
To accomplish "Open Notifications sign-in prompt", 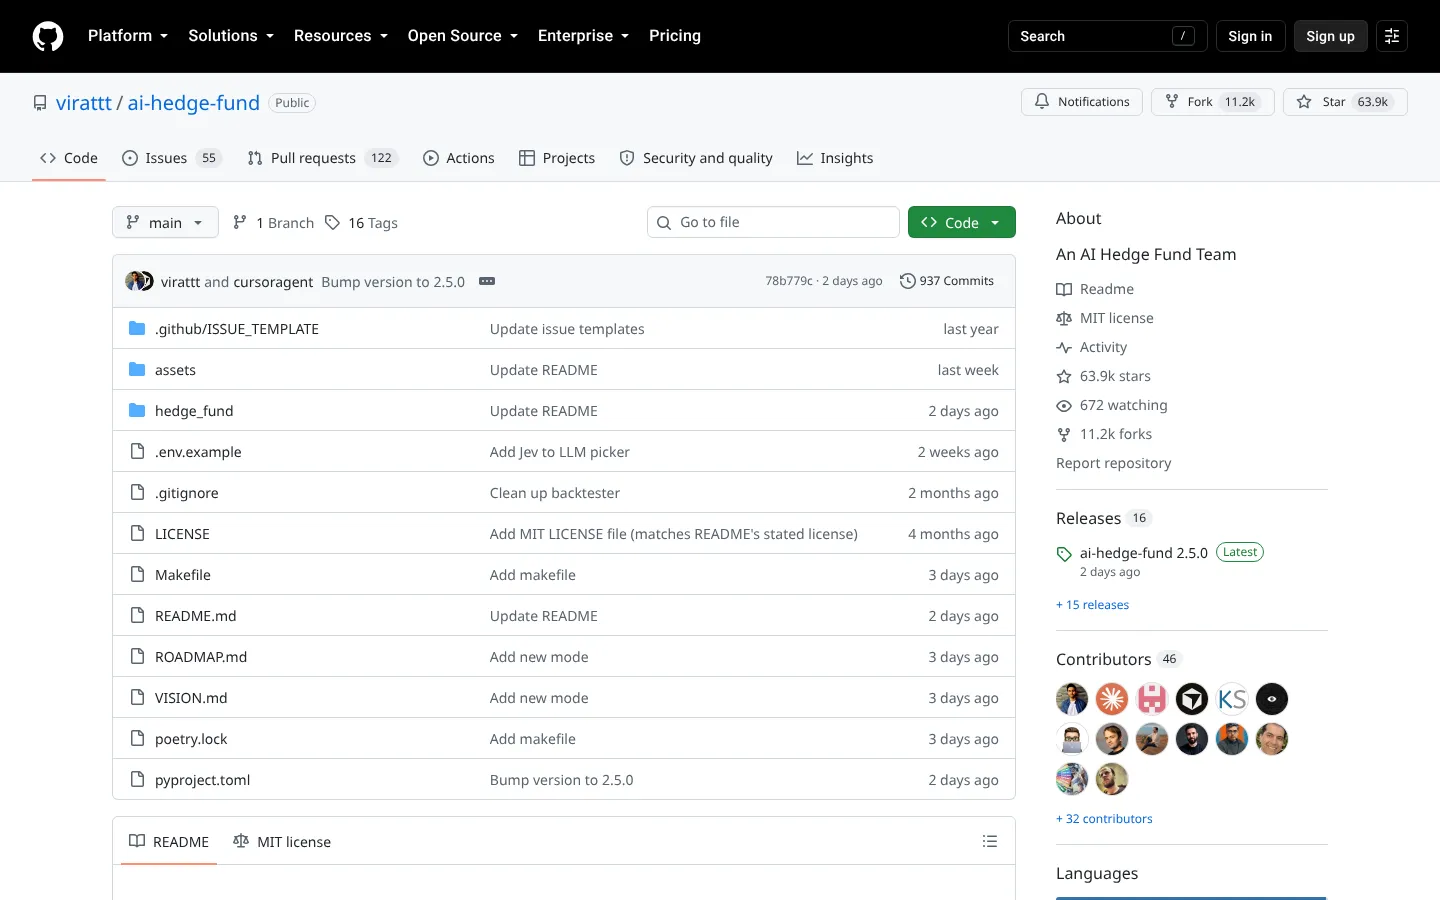I will pos(1082,102).
